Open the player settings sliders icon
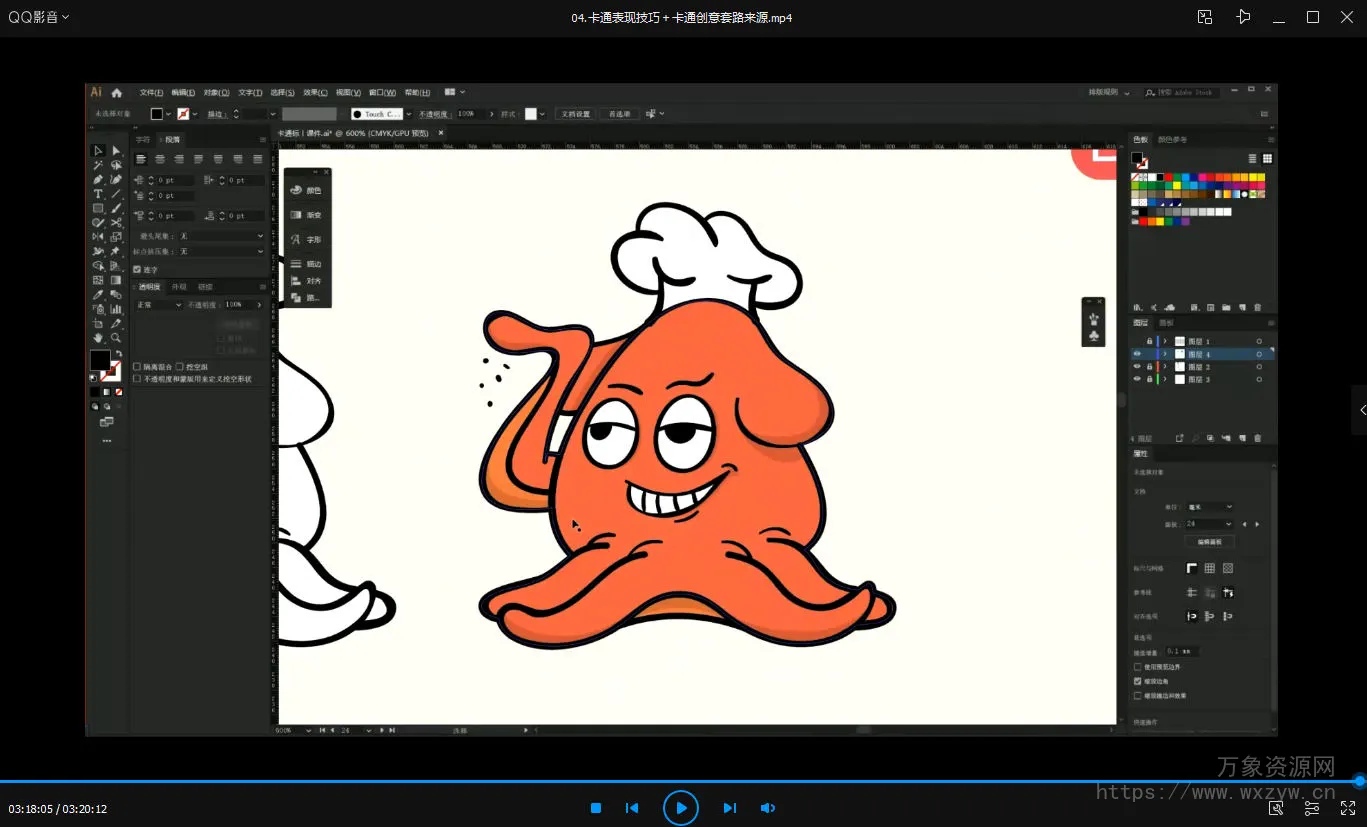1367x827 pixels. [1312, 808]
